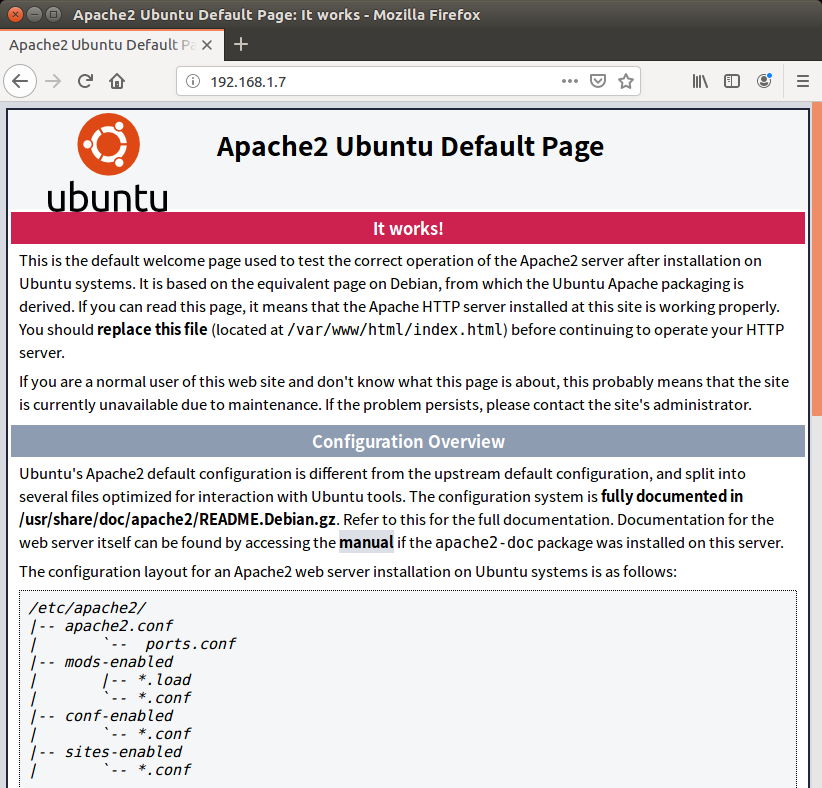This screenshot has height=788, width=822.
Task: Open the Firefox home page
Action: tap(117, 81)
